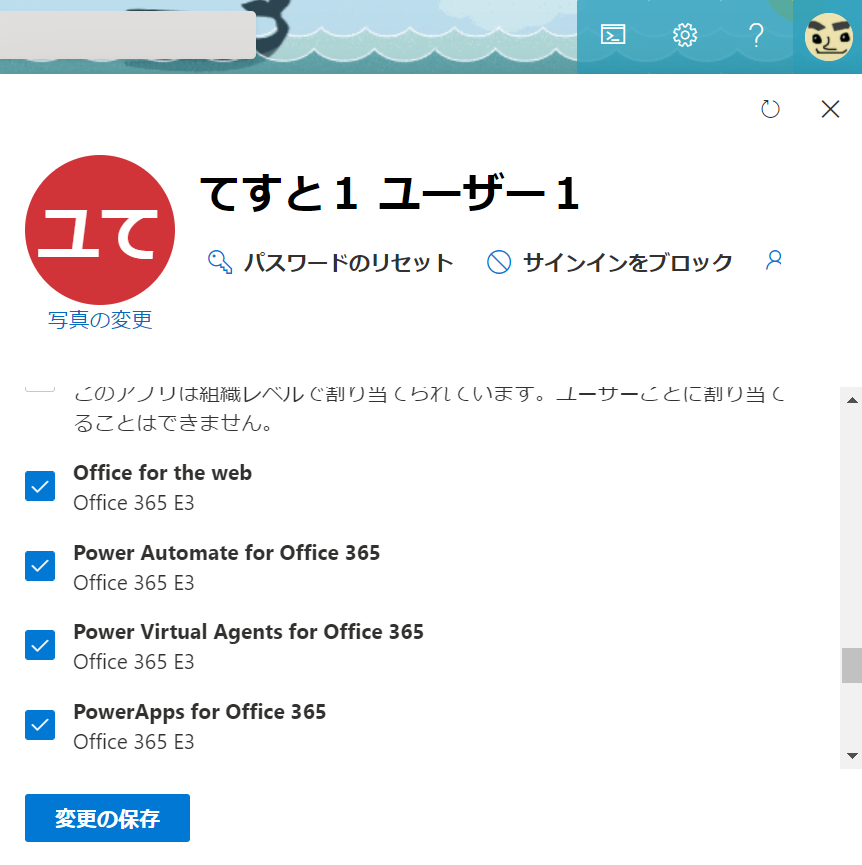Click Office 365 E3 under Office for the web
The width and height of the screenshot is (862, 865).
pyautogui.click(x=134, y=503)
